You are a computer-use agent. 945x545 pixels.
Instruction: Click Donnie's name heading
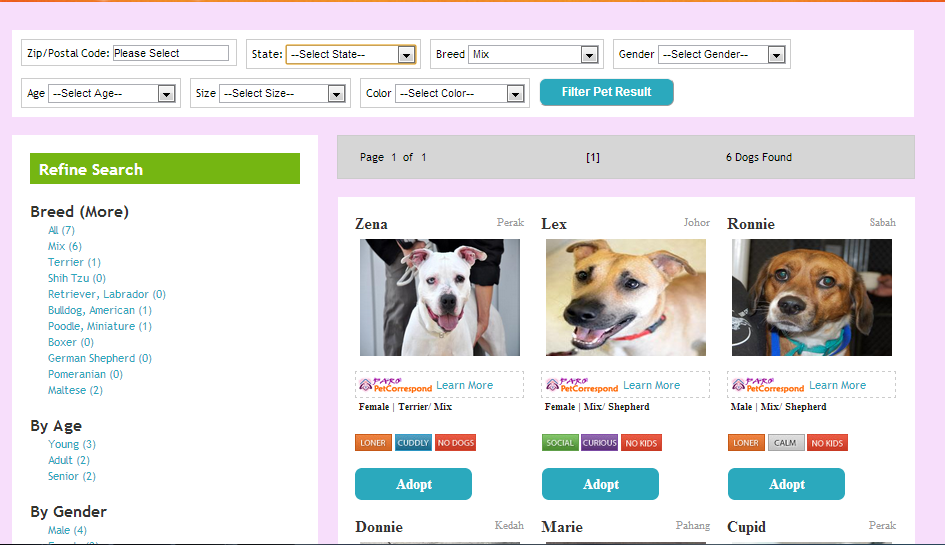pyautogui.click(x=379, y=527)
